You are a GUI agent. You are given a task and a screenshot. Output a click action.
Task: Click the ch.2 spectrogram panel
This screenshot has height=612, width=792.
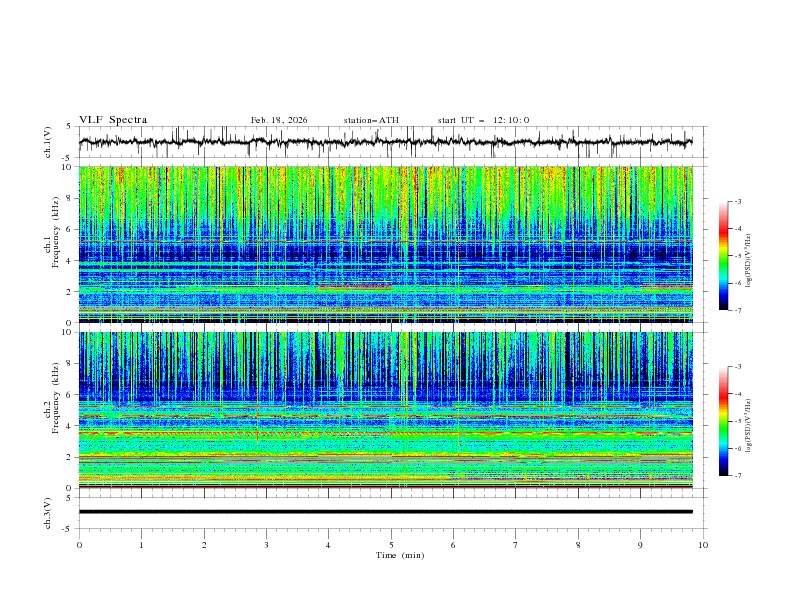(385, 410)
